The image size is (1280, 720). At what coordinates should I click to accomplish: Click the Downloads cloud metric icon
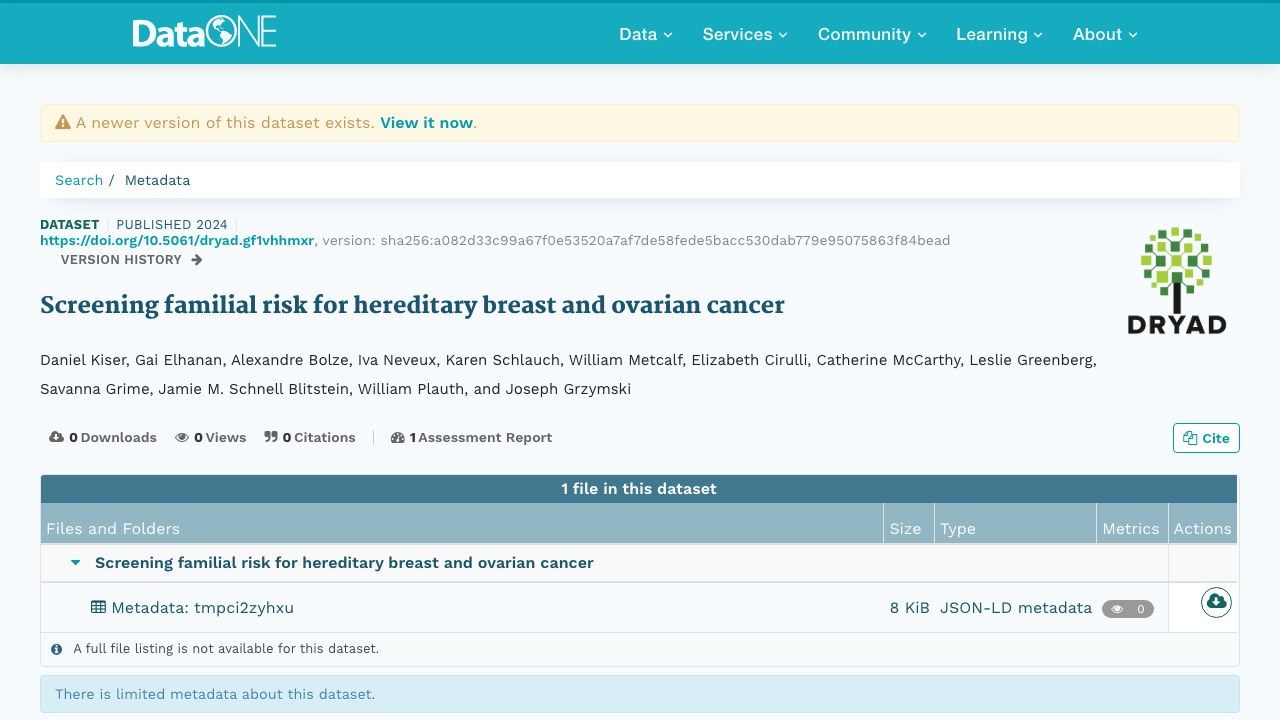tap(57, 437)
